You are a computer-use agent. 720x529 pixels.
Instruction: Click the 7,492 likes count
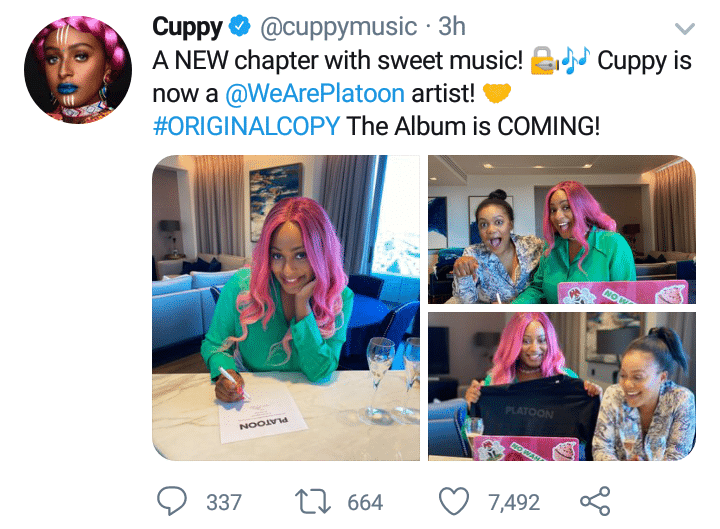(x=514, y=502)
